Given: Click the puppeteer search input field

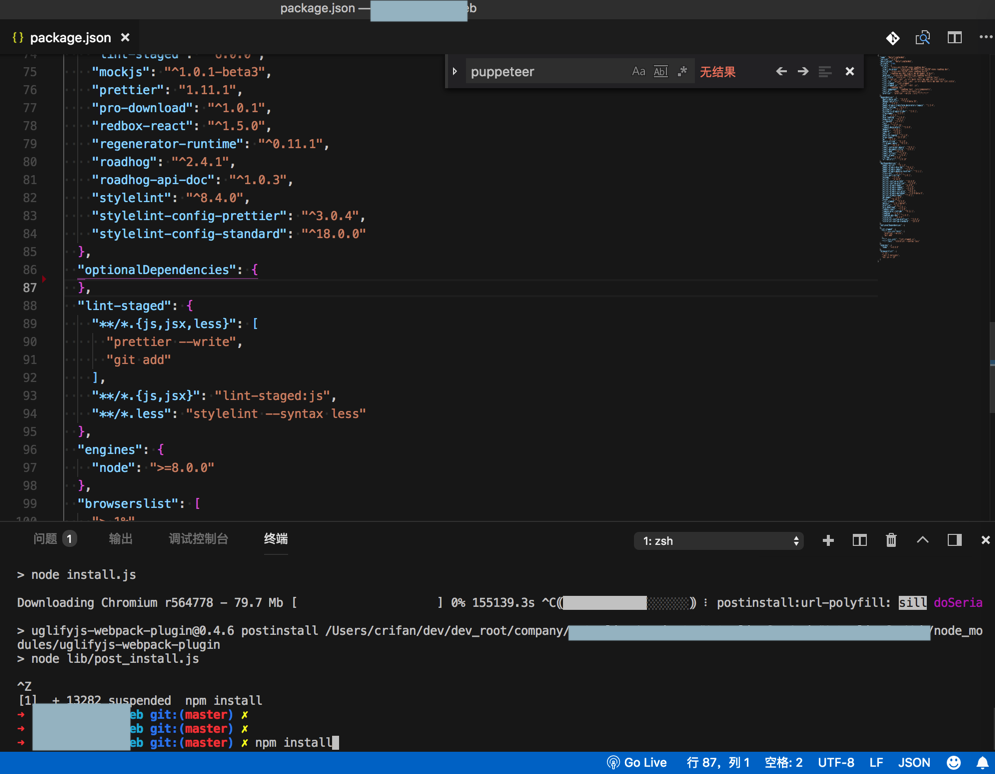Looking at the screenshot, I should (545, 72).
